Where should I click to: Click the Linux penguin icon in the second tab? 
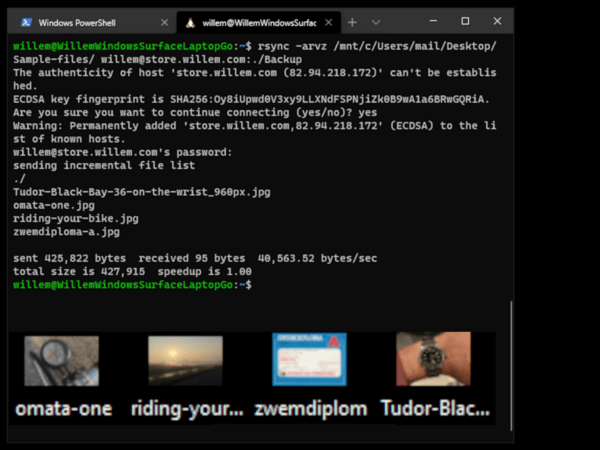click(189, 21)
